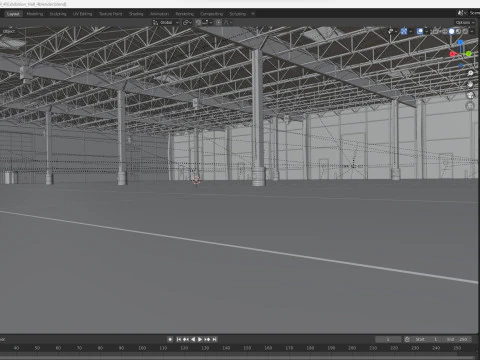Open the snapping options dropdown

[207, 22]
